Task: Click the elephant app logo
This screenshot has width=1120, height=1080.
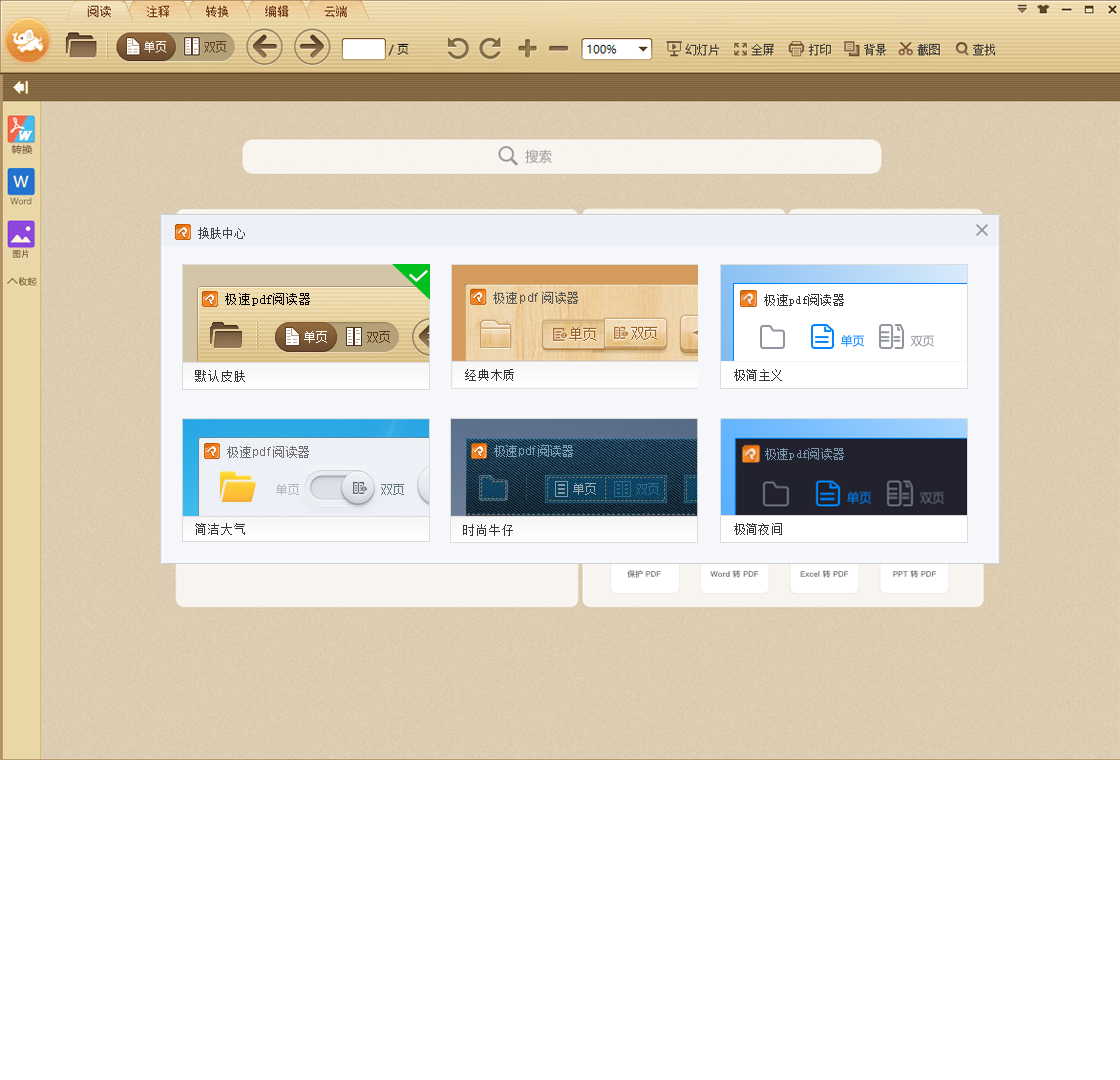Action: click(28, 41)
